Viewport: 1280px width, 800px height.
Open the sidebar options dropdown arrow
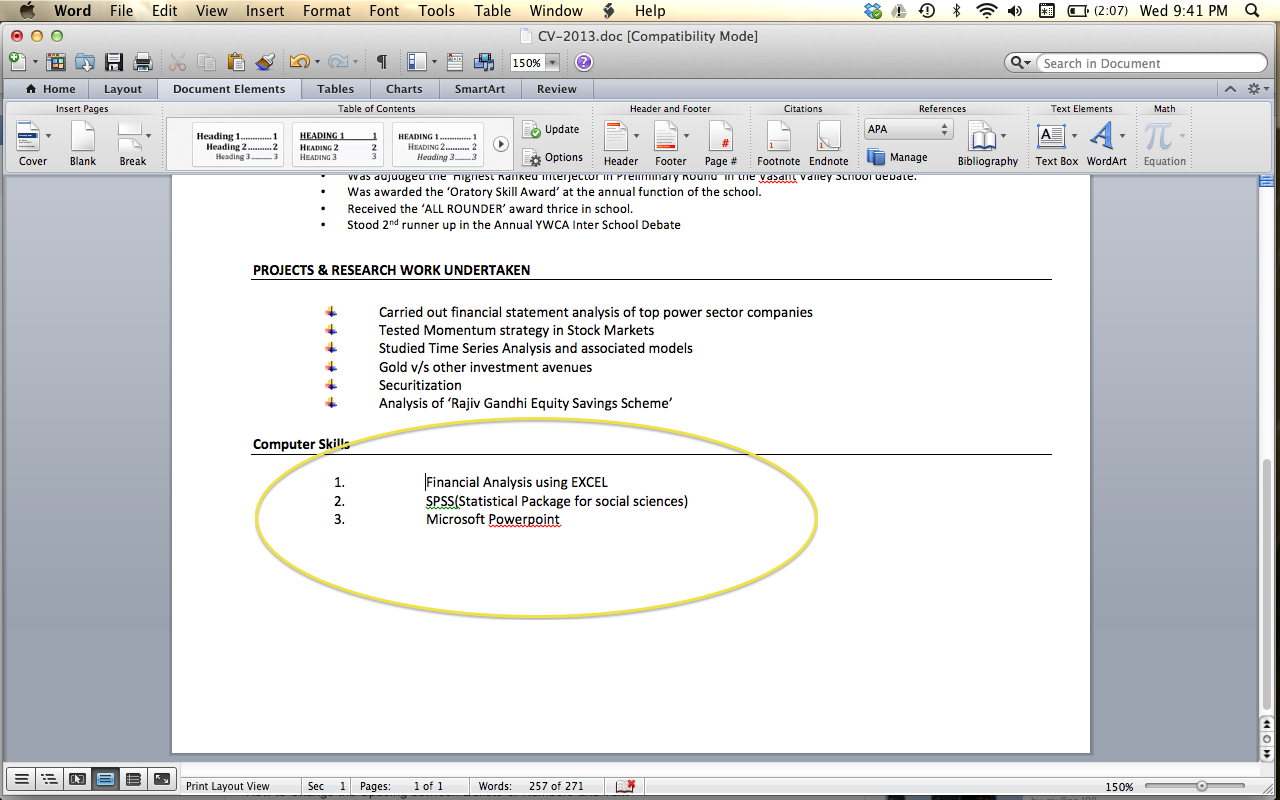434,62
